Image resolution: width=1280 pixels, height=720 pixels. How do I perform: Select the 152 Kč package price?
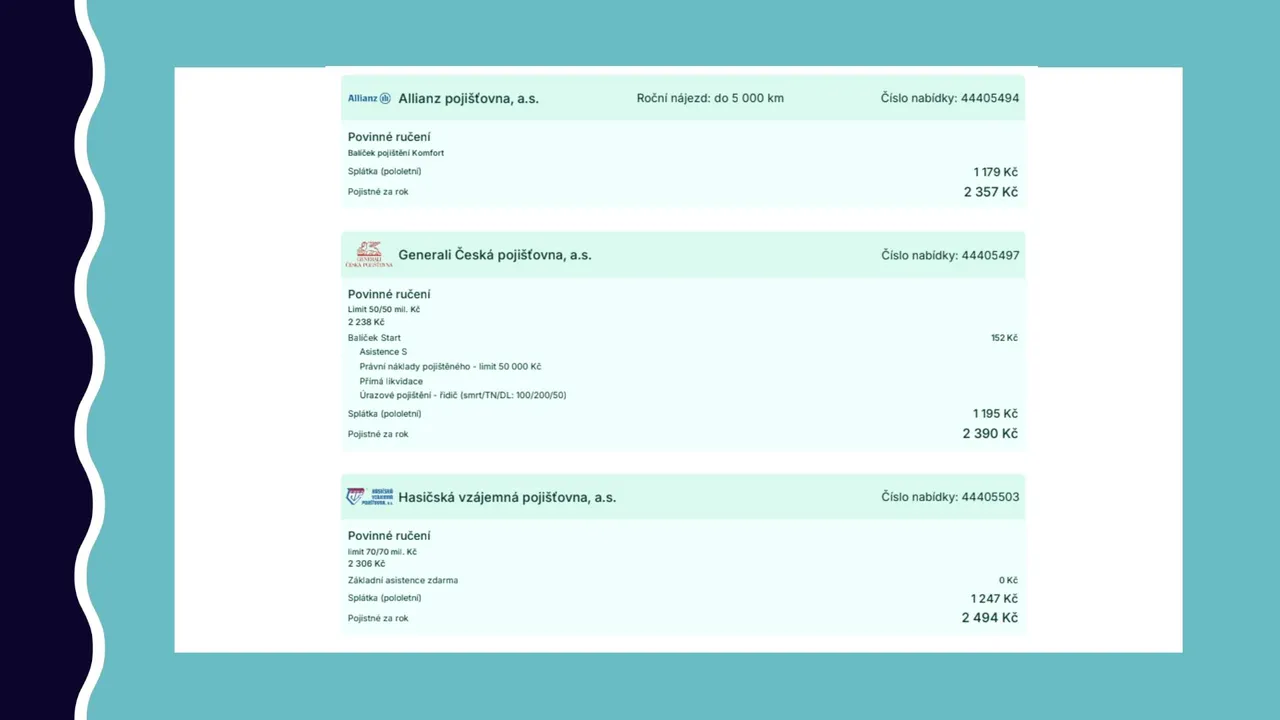click(x=1004, y=338)
